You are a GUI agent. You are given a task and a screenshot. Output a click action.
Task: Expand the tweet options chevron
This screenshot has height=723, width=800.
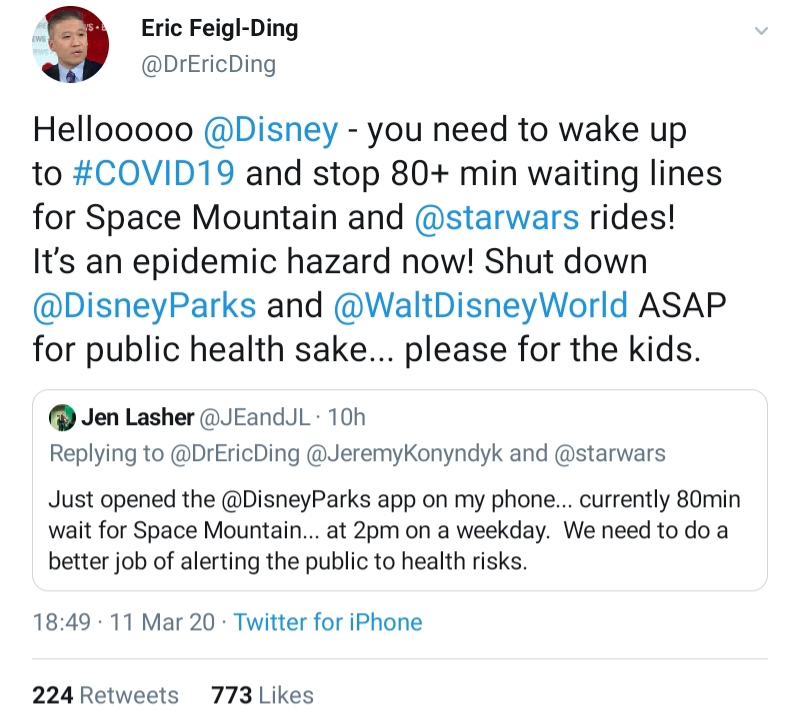(762, 32)
